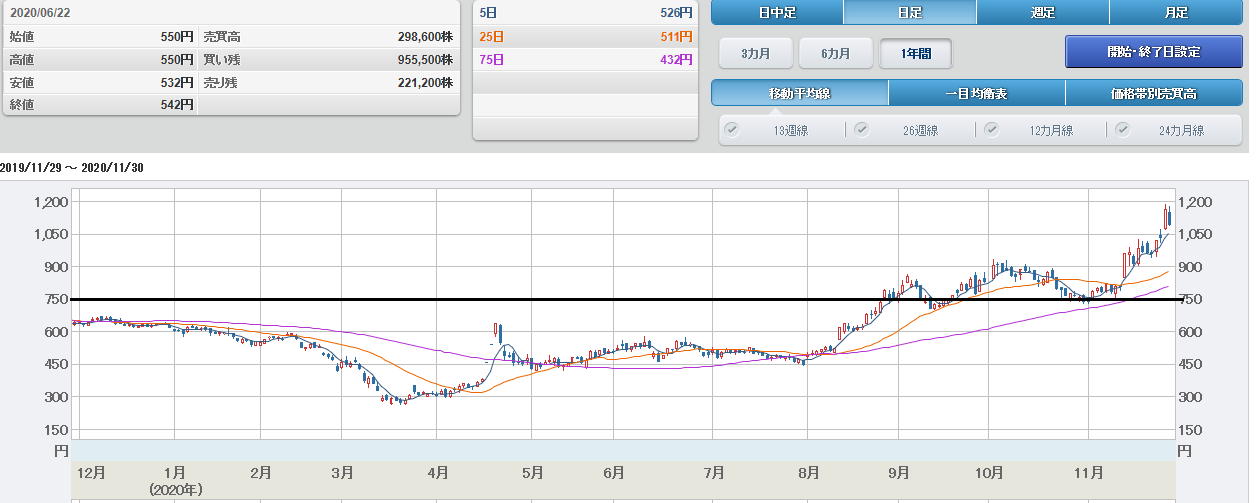The width and height of the screenshot is (1259, 503).
Task: Choose the 1年間 range button
Action: [916, 53]
